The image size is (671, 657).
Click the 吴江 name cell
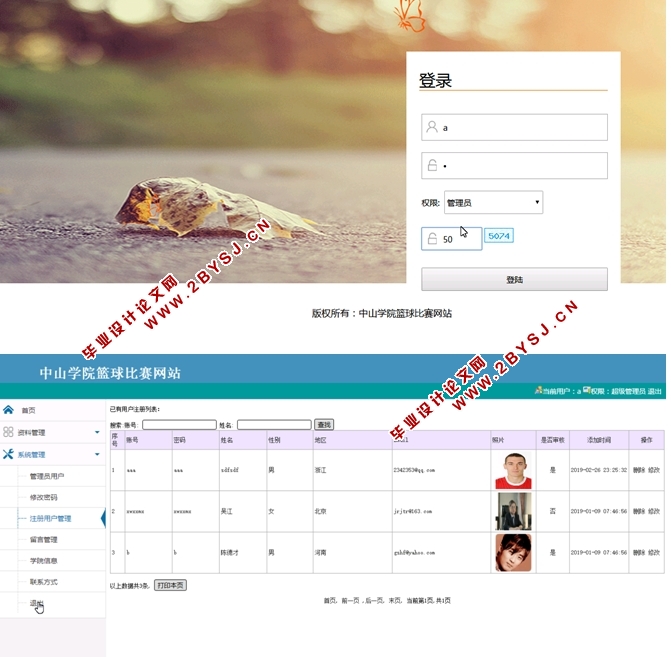click(x=243, y=511)
